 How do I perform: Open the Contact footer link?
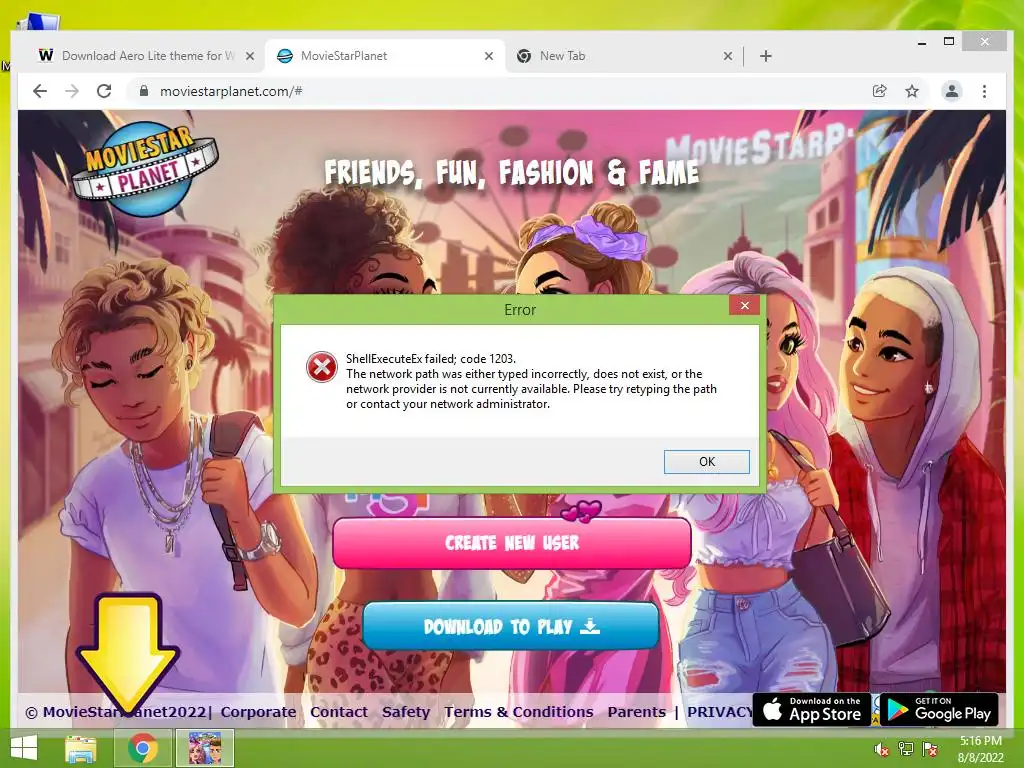click(x=339, y=712)
